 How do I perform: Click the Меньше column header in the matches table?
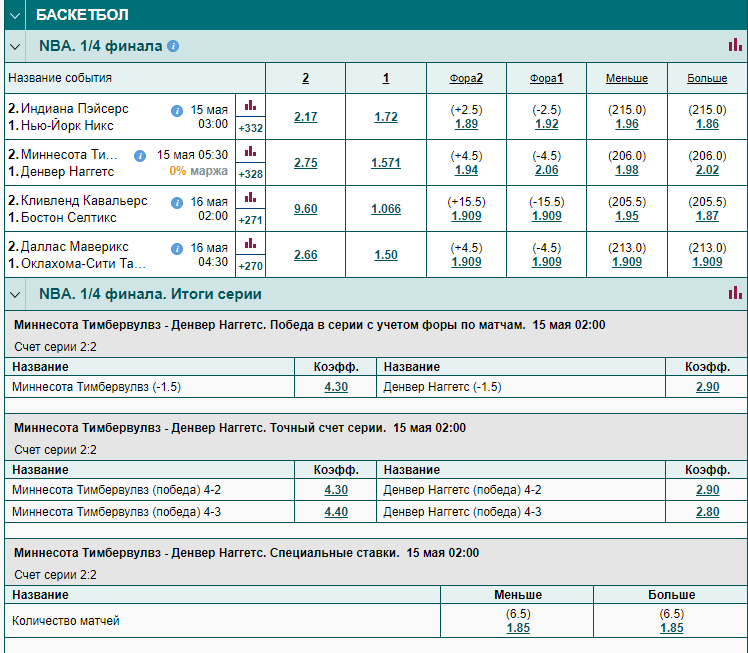(627, 78)
